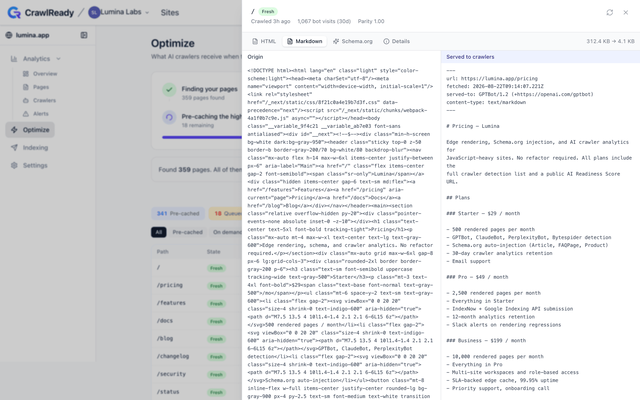This screenshot has width=640, height=400.
Task: Select the /changelog row path
Action: click(x=173, y=356)
